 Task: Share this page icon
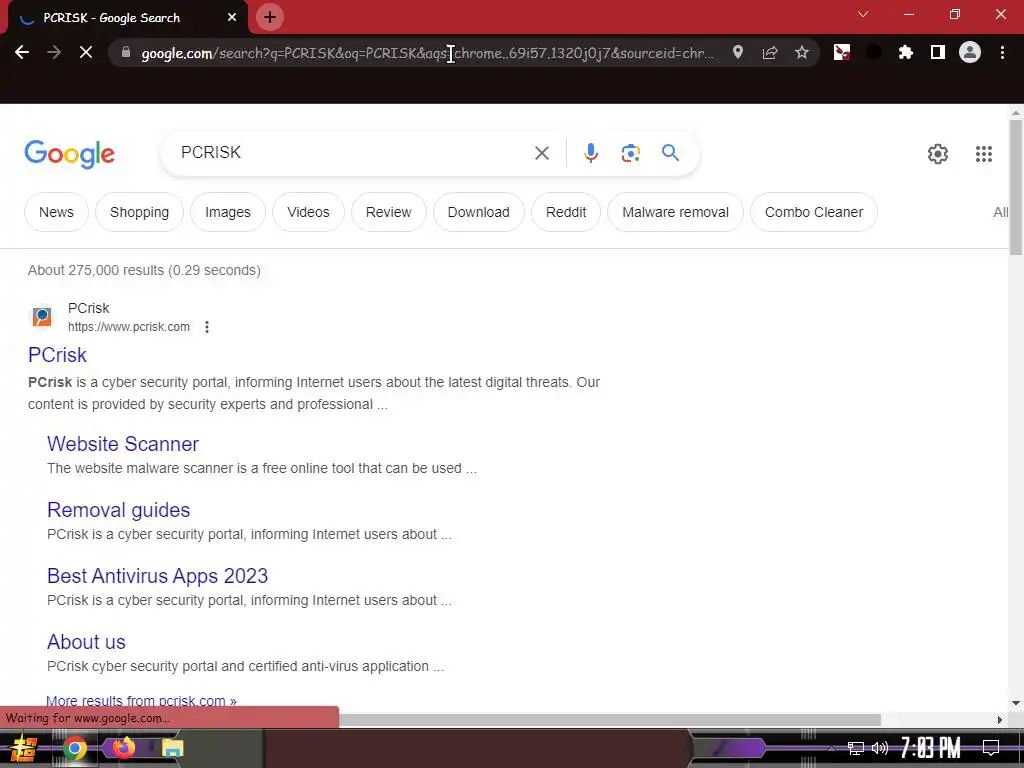pyautogui.click(x=770, y=52)
